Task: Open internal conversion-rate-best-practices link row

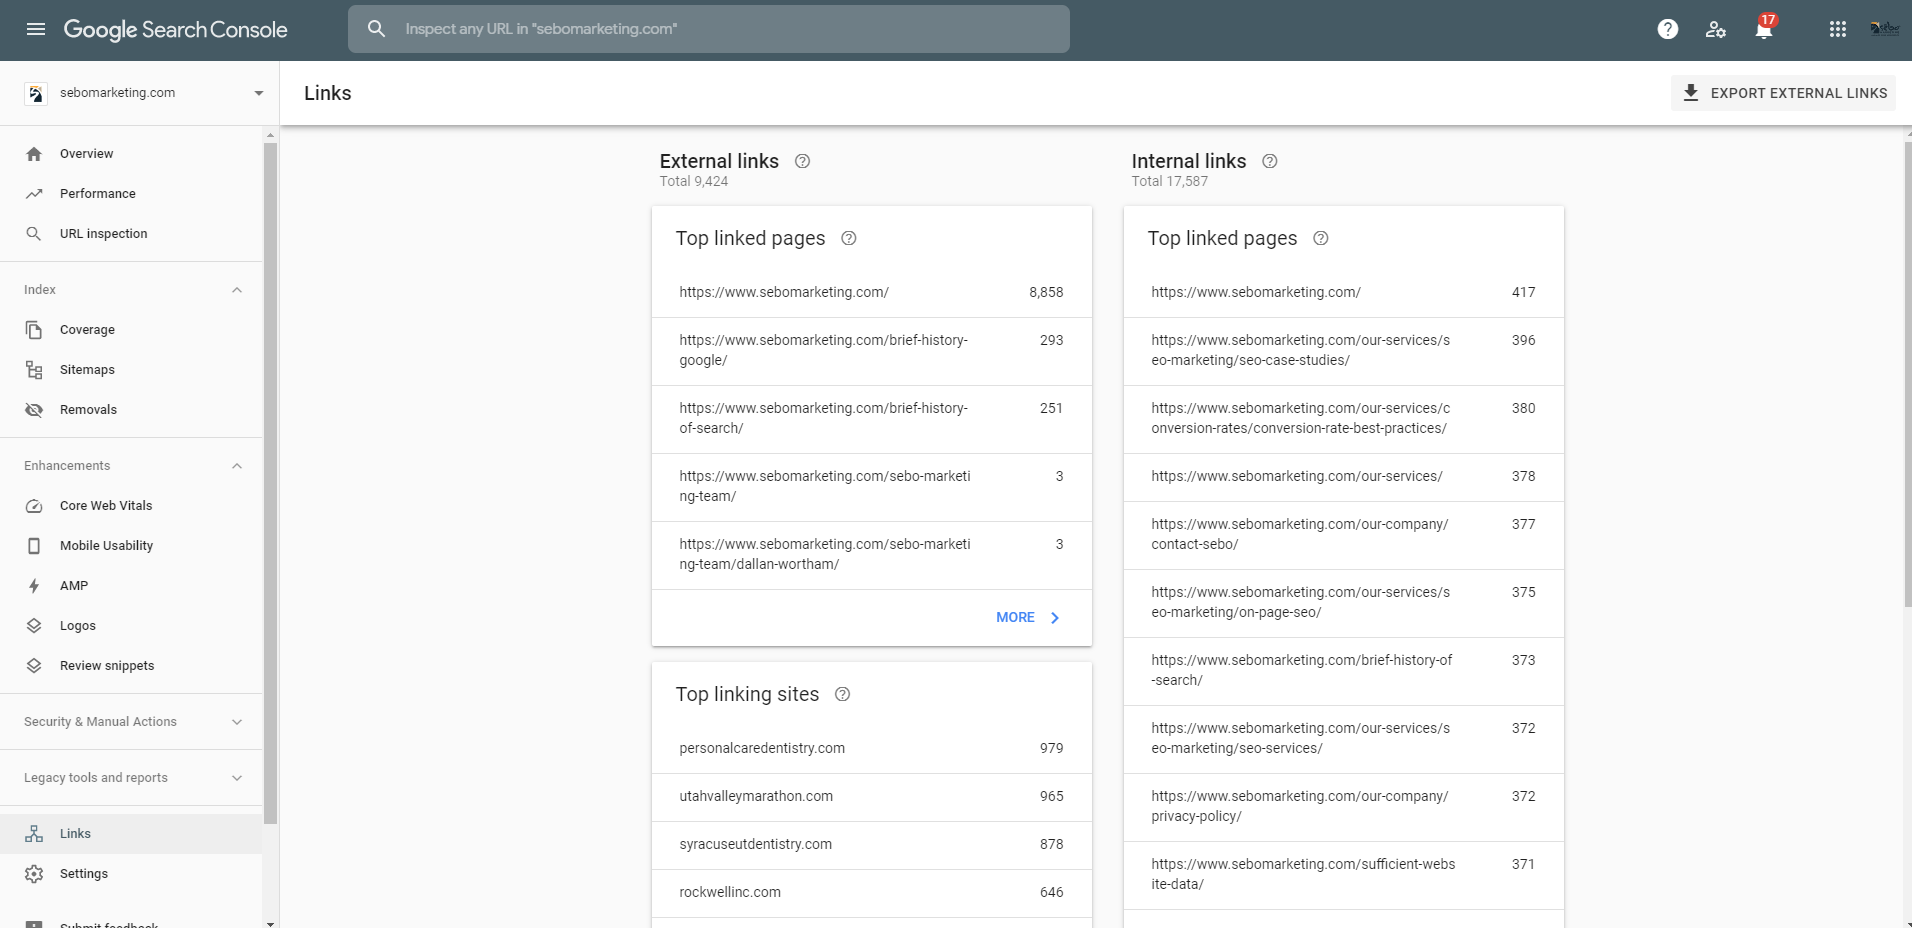Action: tap(1344, 419)
